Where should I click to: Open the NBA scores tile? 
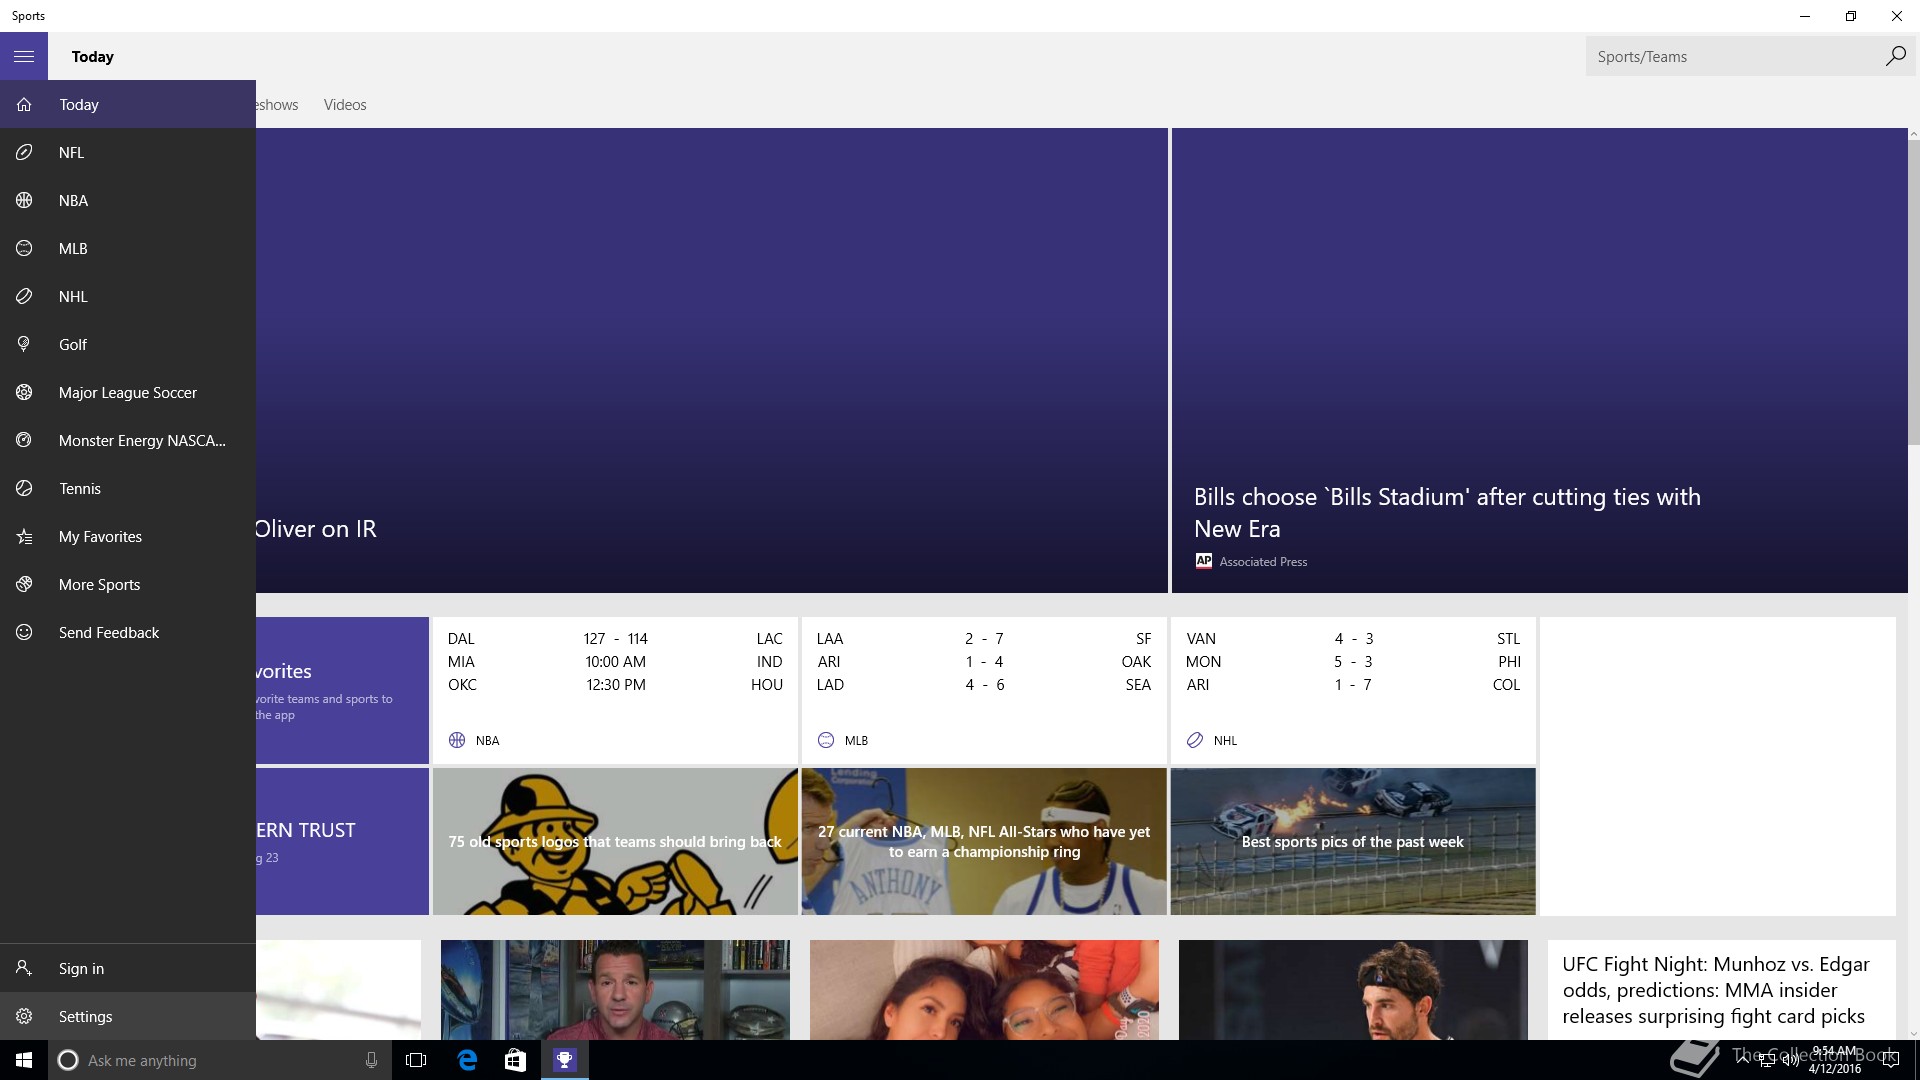615,690
